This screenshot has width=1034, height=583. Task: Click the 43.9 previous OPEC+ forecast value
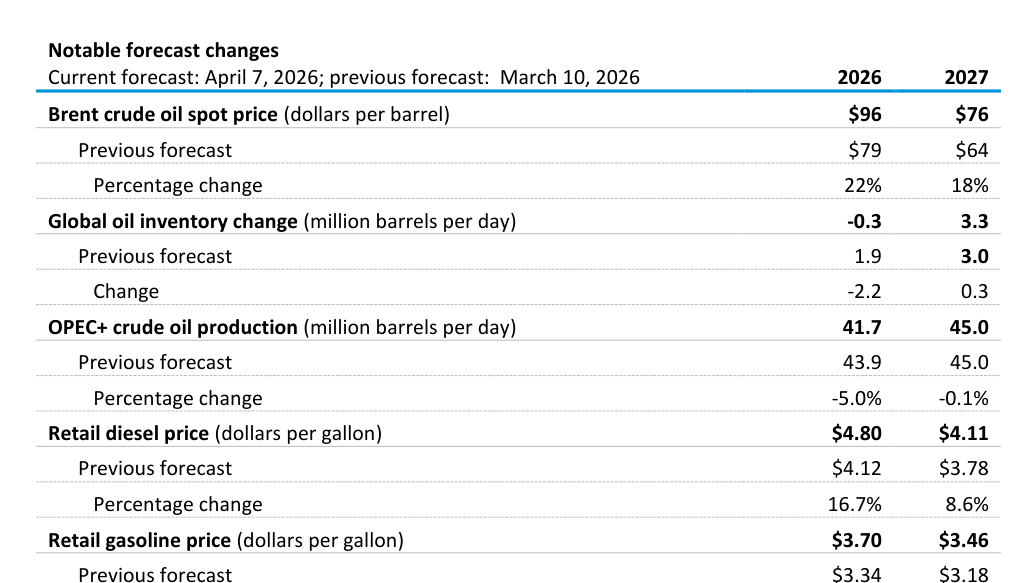click(x=861, y=362)
